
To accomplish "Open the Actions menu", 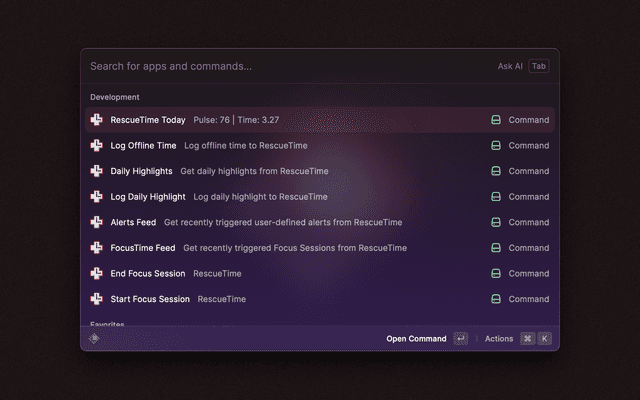I will point(499,339).
